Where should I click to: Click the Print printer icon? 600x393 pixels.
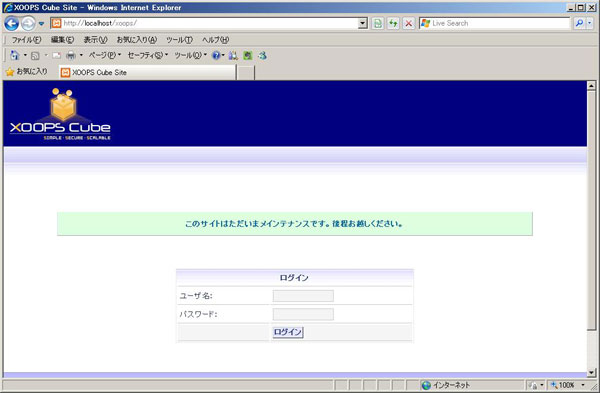(x=71, y=56)
